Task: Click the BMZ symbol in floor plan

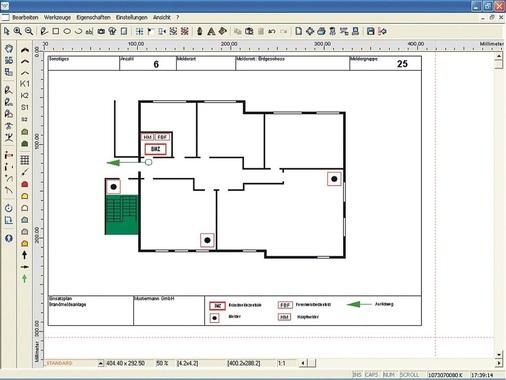Action: click(x=155, y=149)
